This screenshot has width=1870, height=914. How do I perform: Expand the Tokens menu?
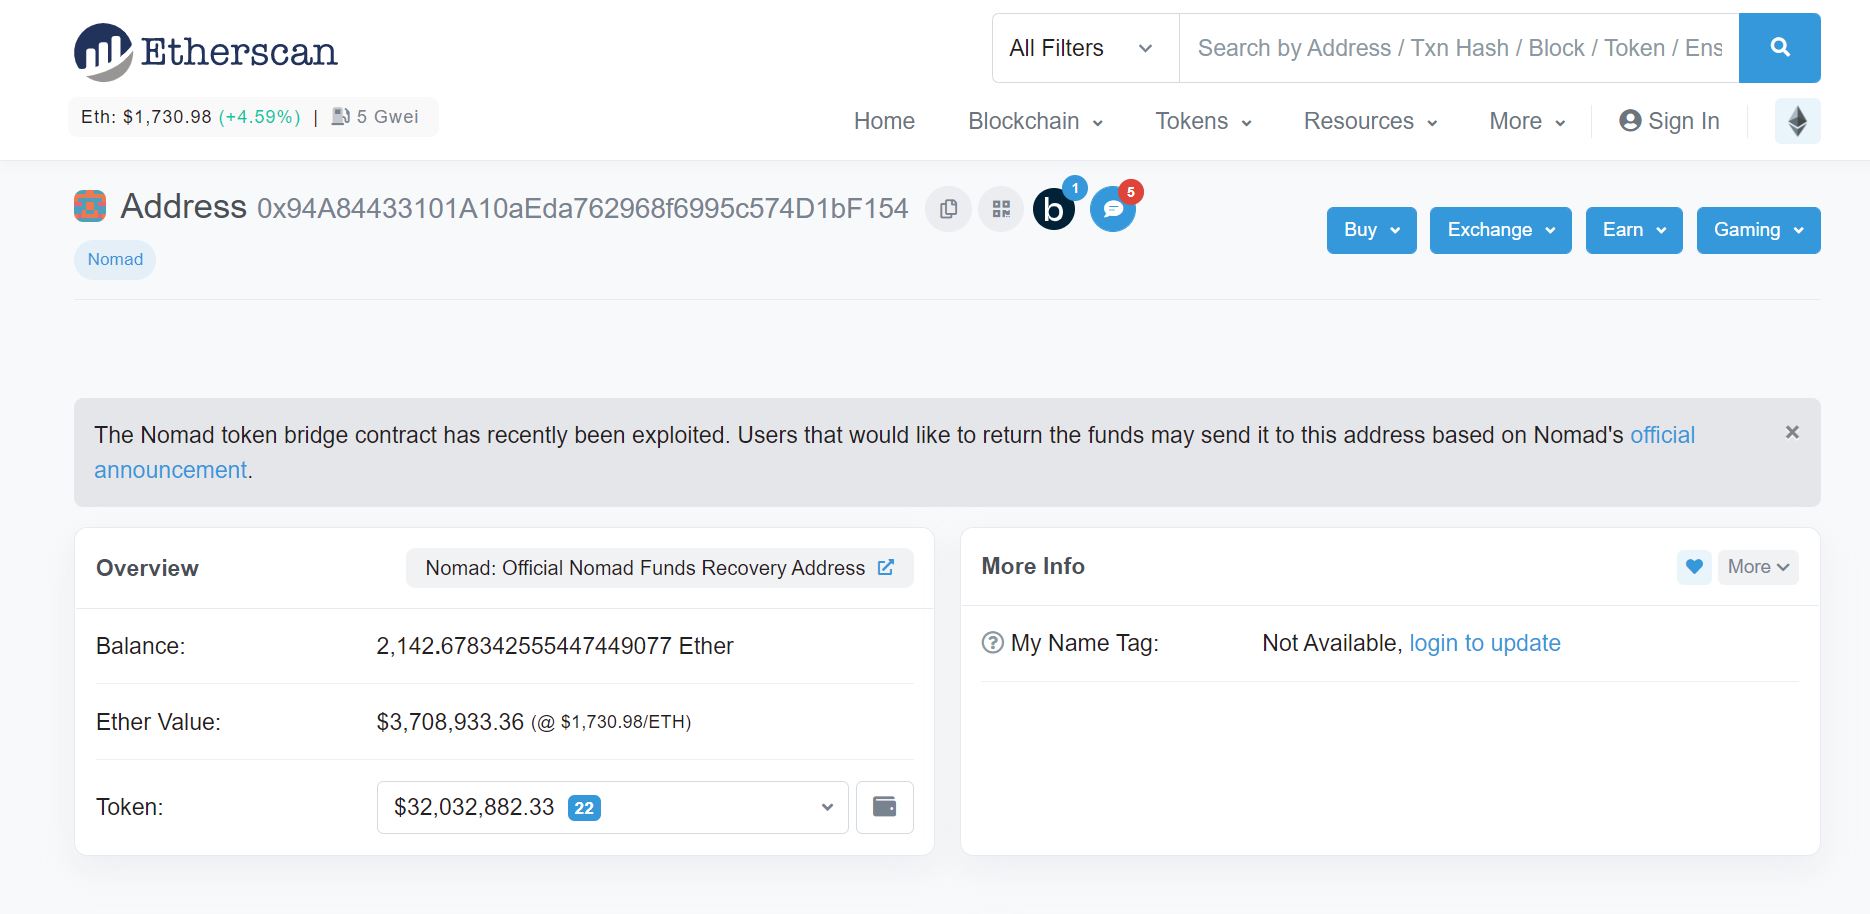coord(1203,121)
